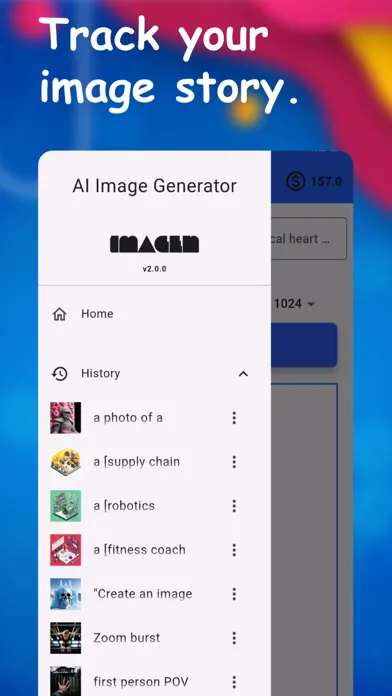Click the History clock icon

(x=59, y=374)
